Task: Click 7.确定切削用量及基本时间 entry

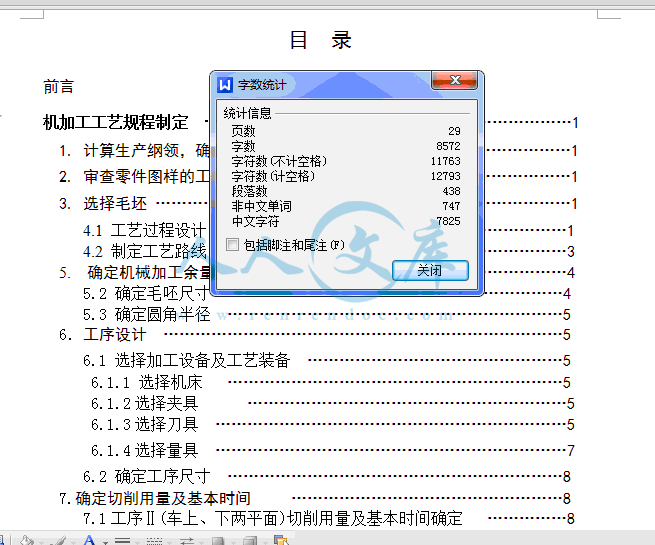Action: (x=155, y=498)
